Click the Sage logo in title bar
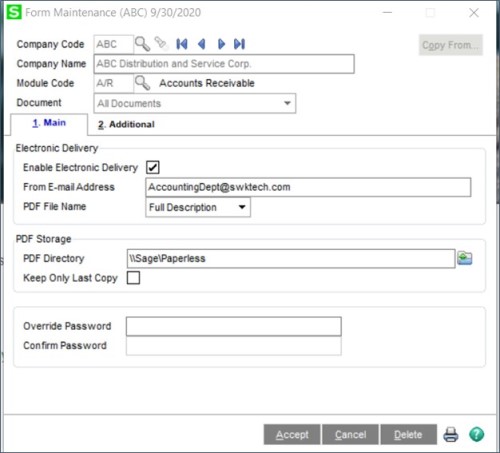500x453 pixels. click(14, 12)
